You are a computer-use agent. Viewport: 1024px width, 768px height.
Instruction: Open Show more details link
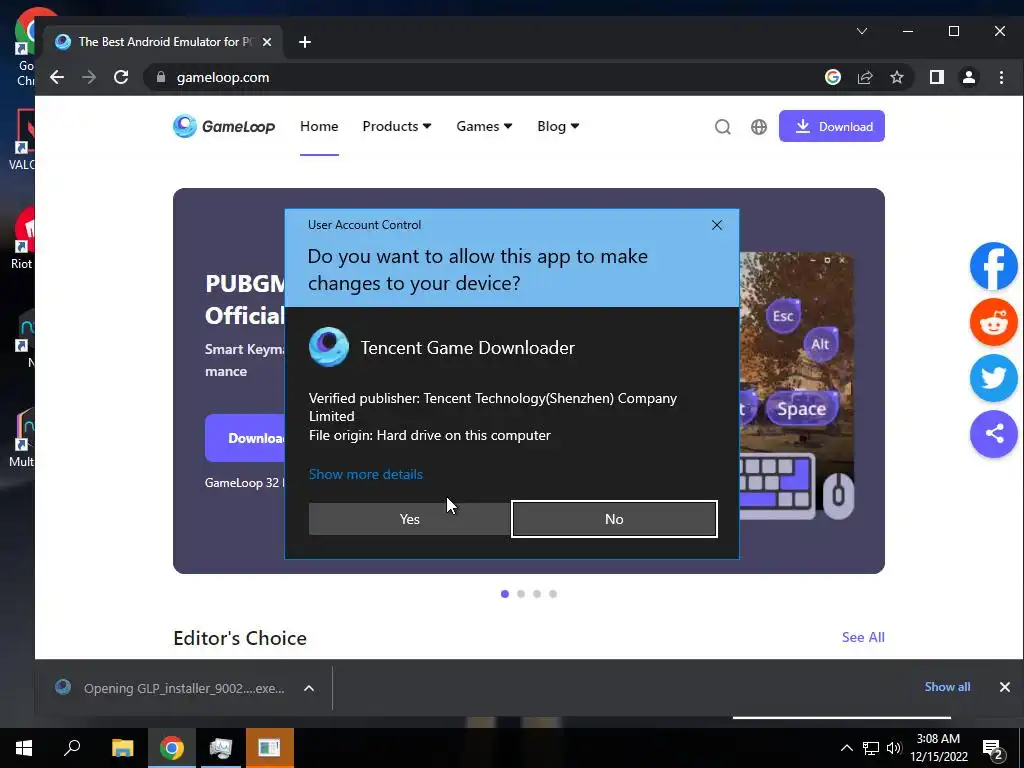366,474
